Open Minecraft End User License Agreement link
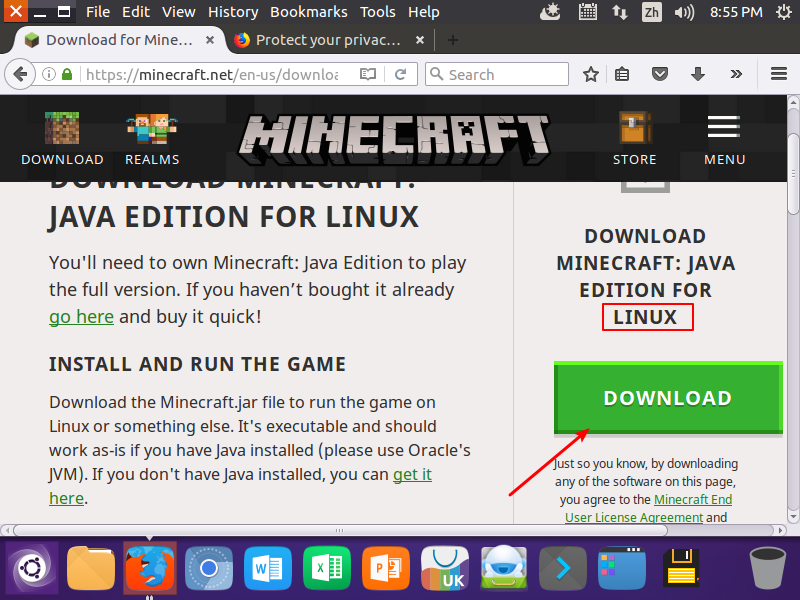 (693, 499)
